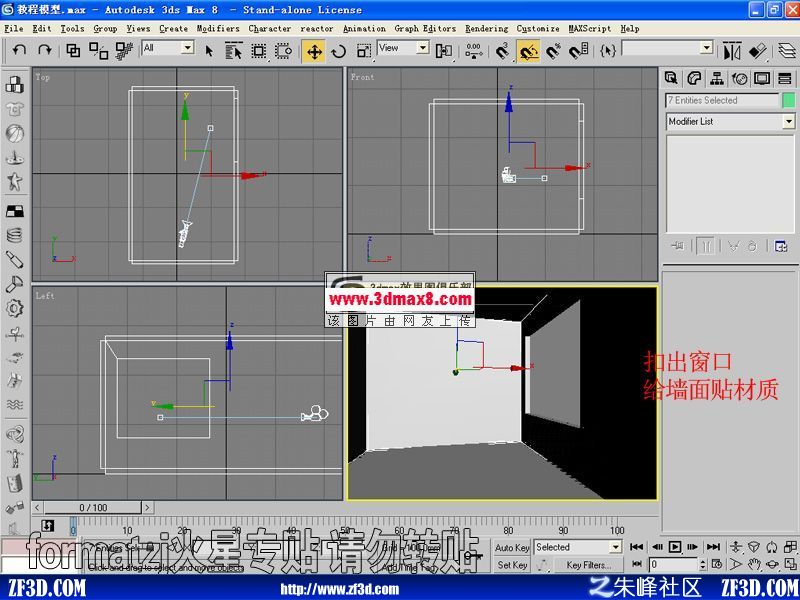Select the Select and Link tool
Viewport: 800px width, 600px height.
click(x=73, y=50)
